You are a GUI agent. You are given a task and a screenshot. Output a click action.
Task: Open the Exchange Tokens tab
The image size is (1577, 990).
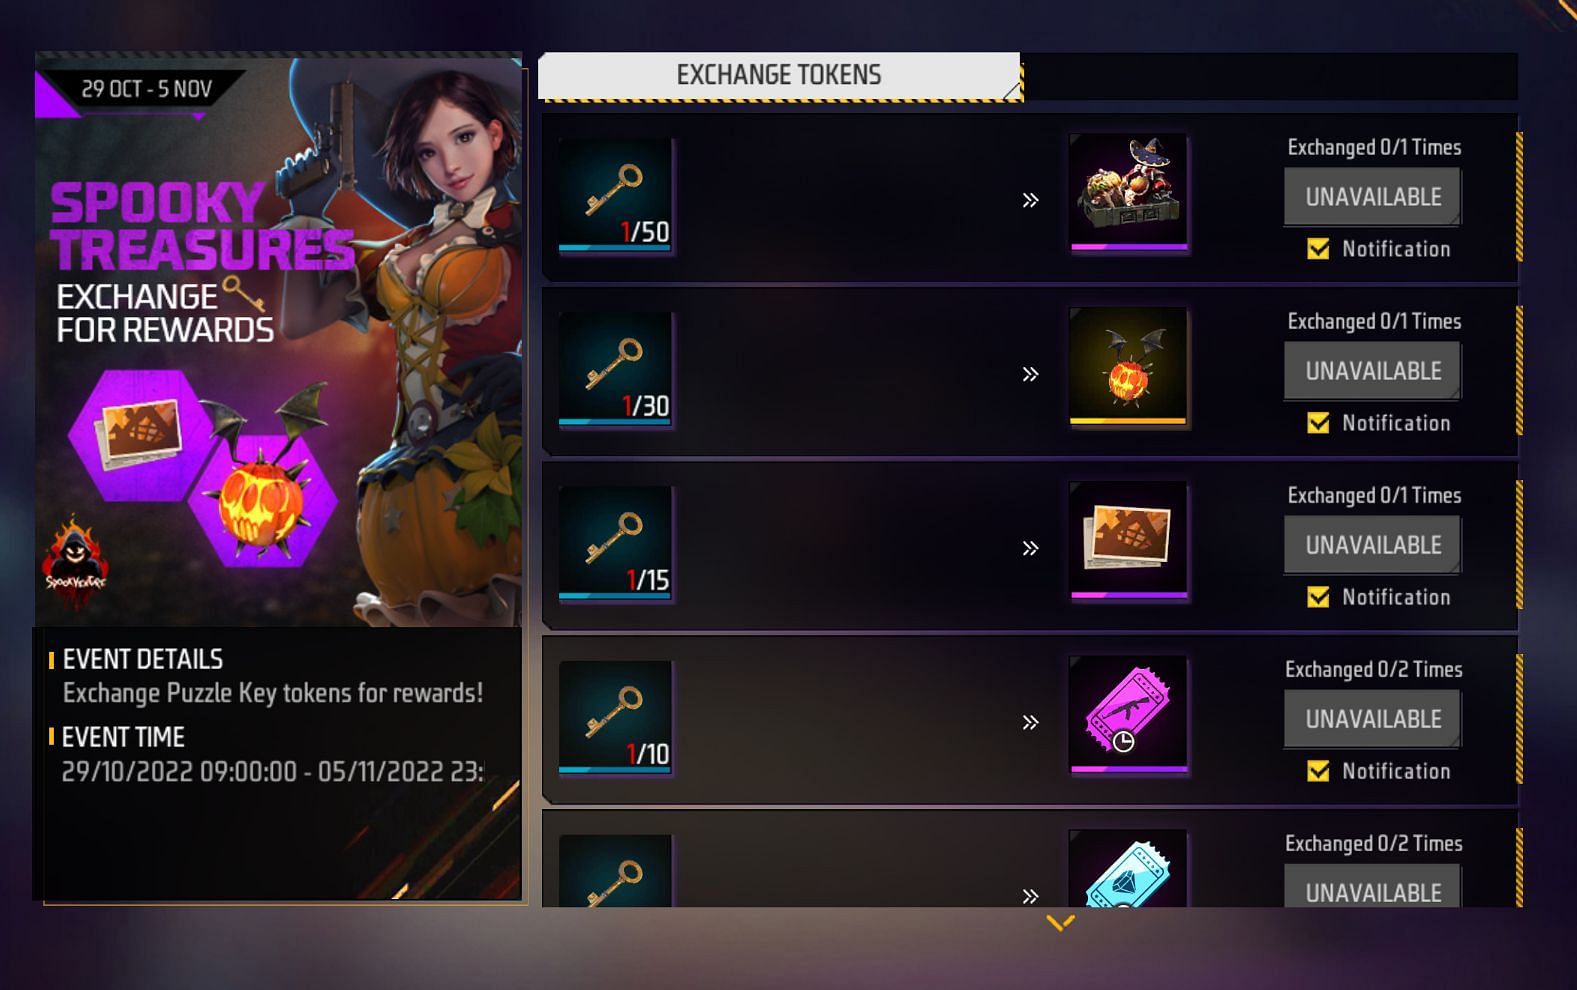[x=779, y=76]
